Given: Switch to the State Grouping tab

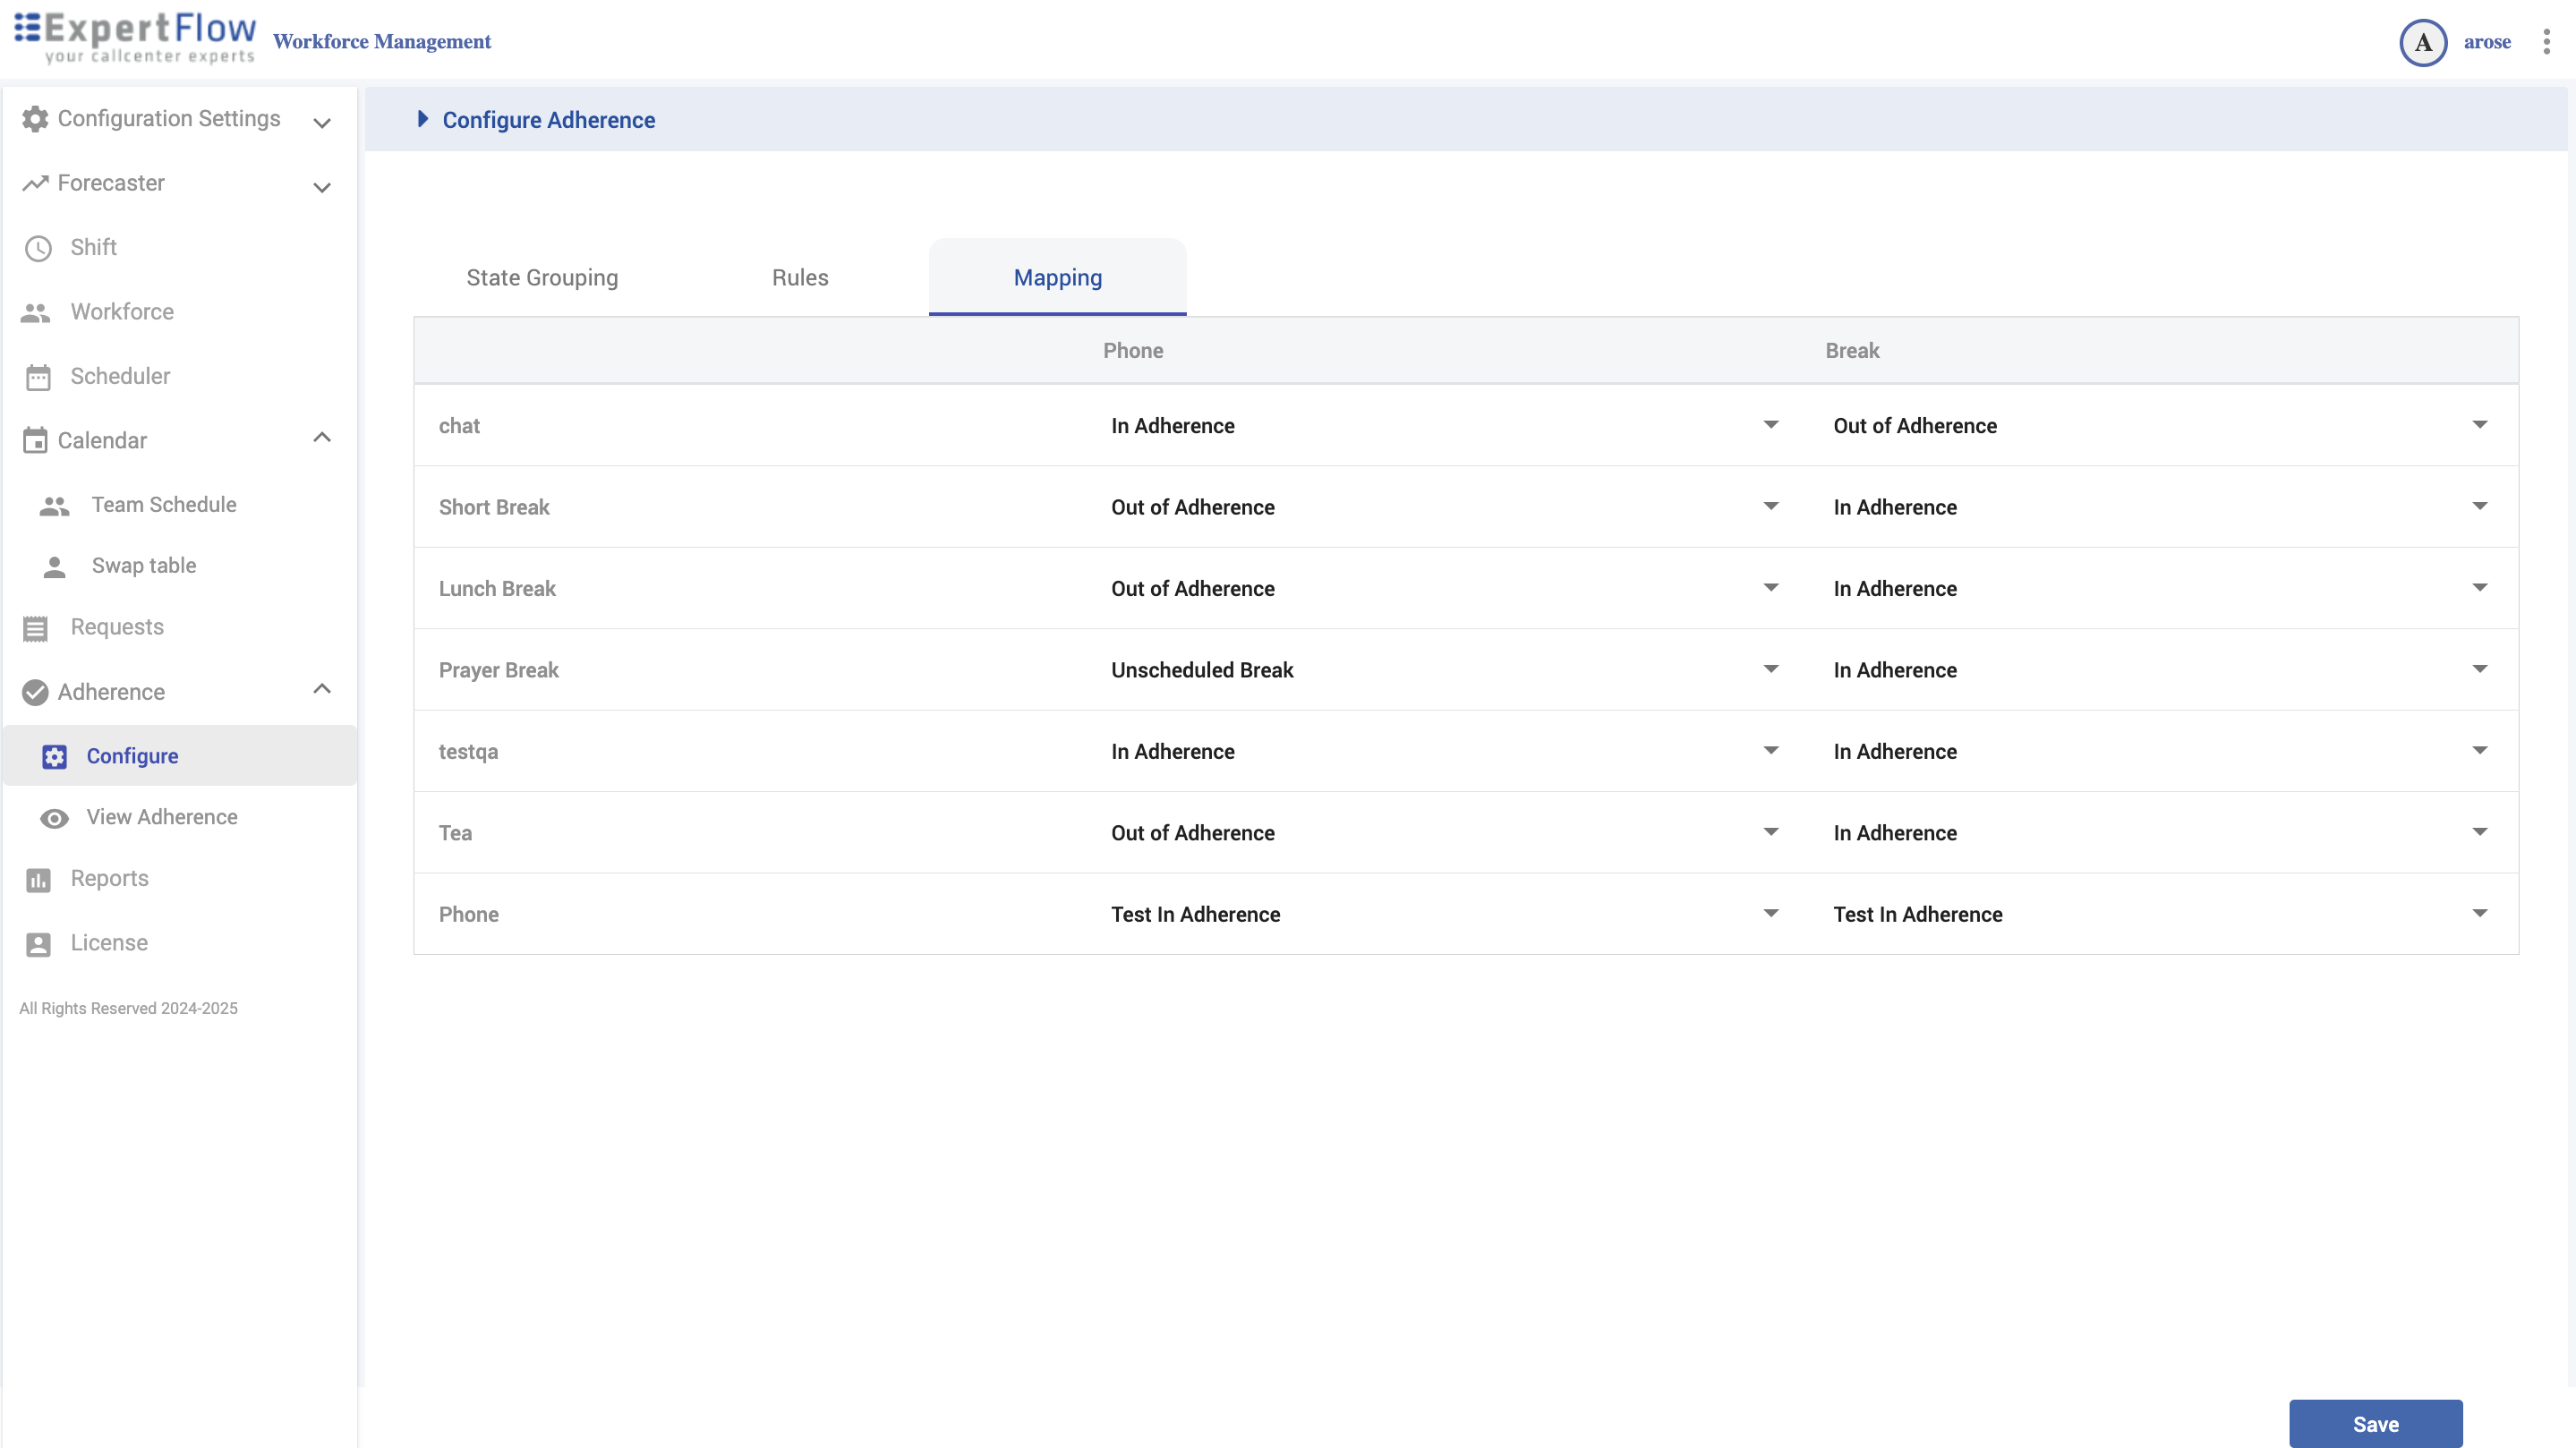Looking at the screenshot, I should (542, 278).
